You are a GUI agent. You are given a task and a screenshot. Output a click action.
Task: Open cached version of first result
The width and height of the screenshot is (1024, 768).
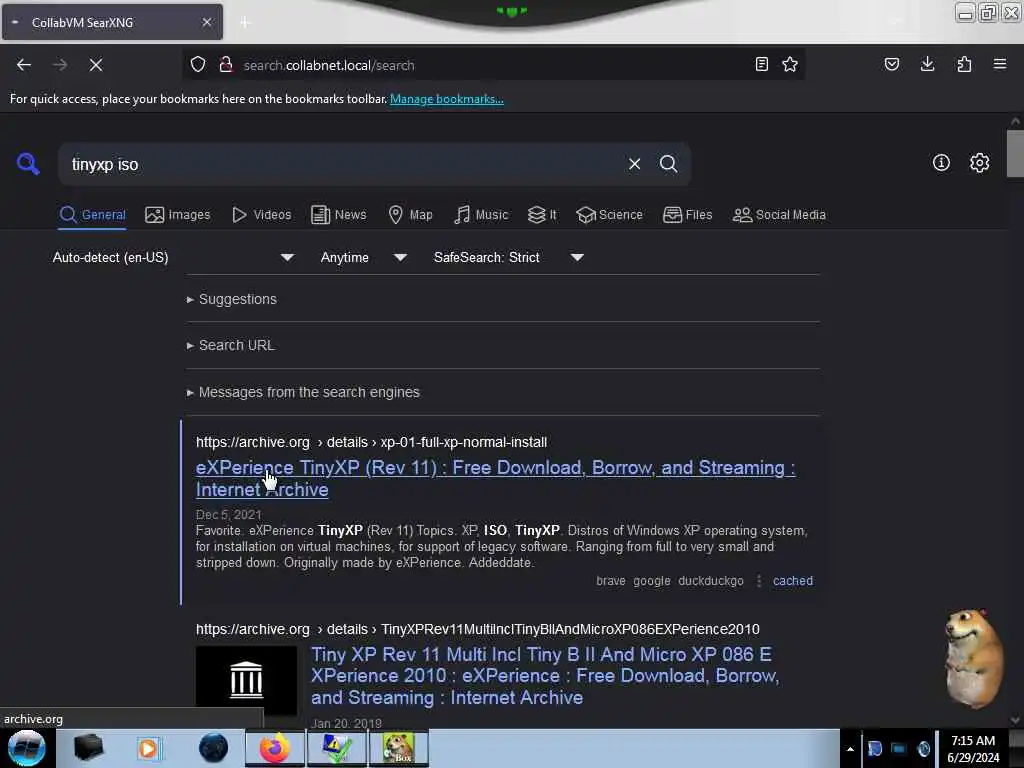coord(793,581)
